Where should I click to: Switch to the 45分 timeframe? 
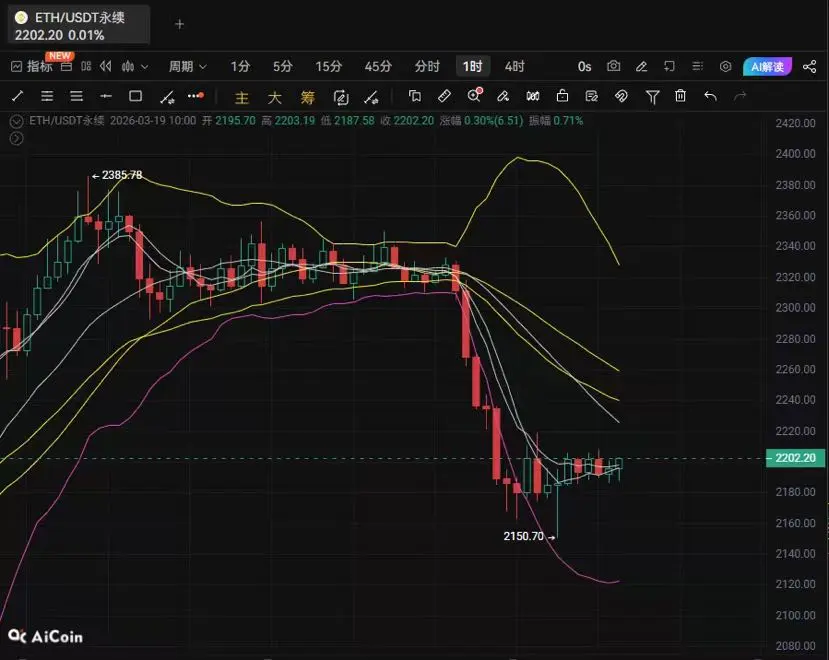coord(378,67)
